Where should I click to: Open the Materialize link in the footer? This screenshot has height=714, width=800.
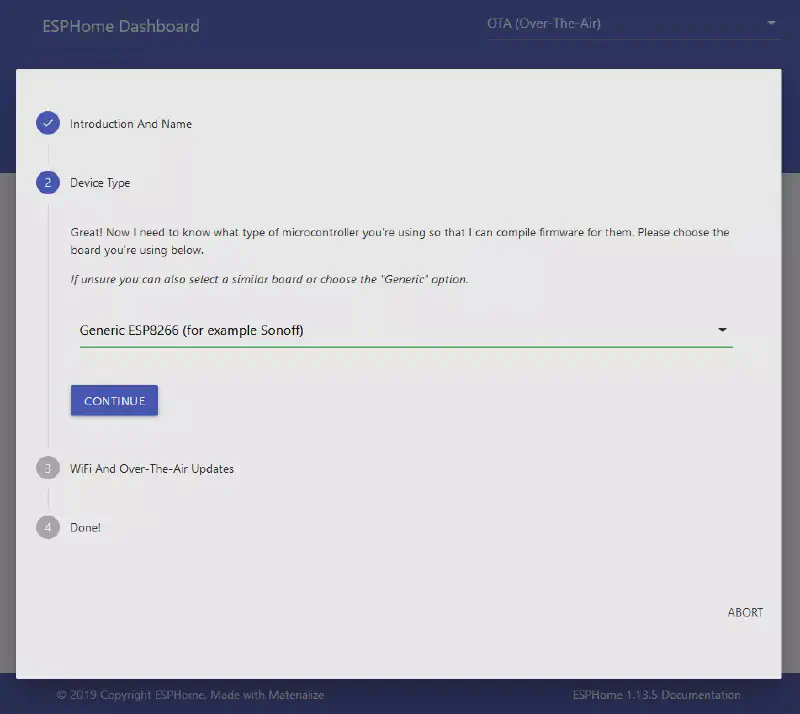(293, 695)
